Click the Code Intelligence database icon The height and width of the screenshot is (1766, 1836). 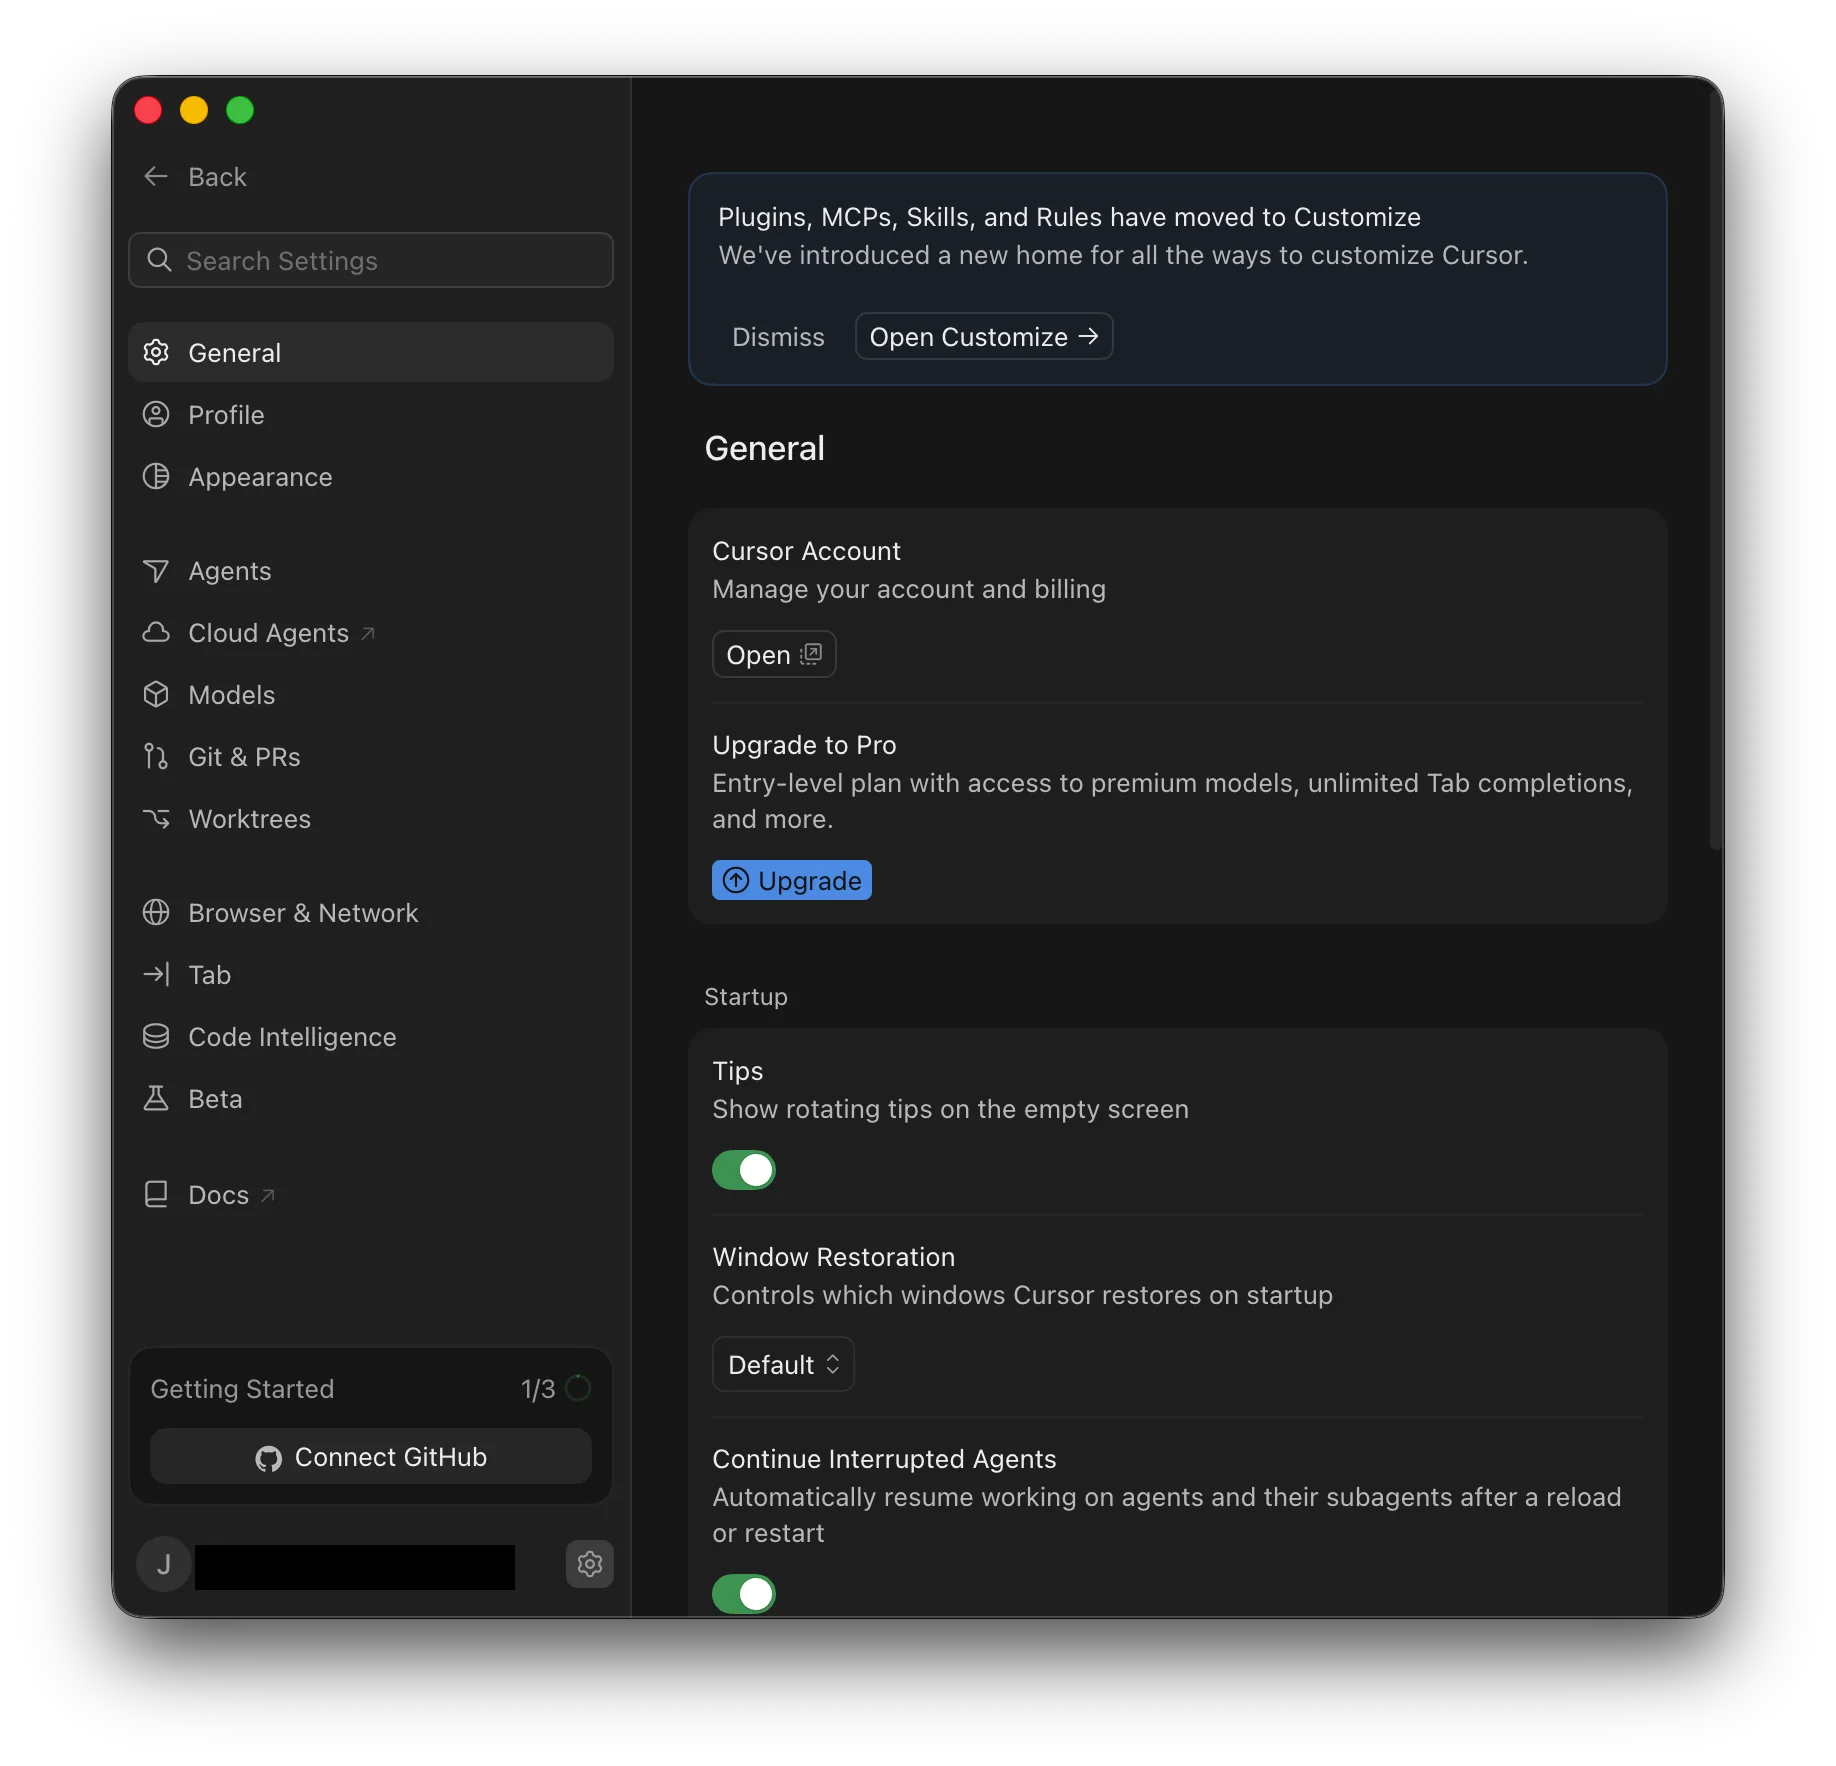coord(156,1036)
